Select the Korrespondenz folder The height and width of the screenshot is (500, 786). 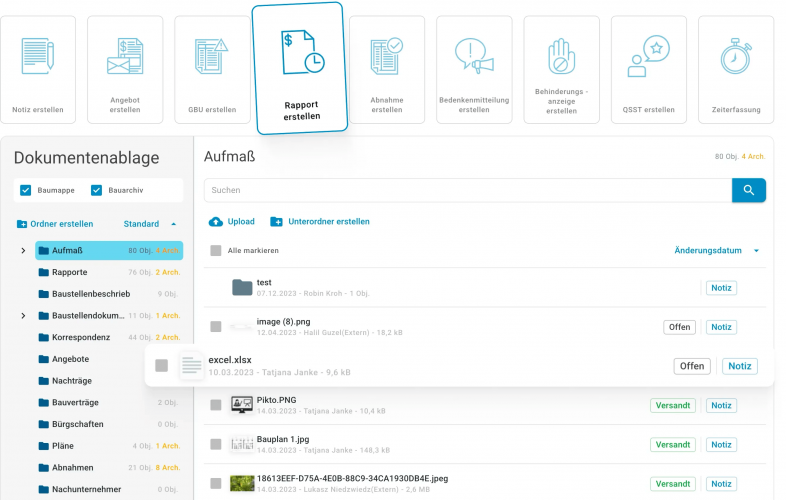click(109, 338)
